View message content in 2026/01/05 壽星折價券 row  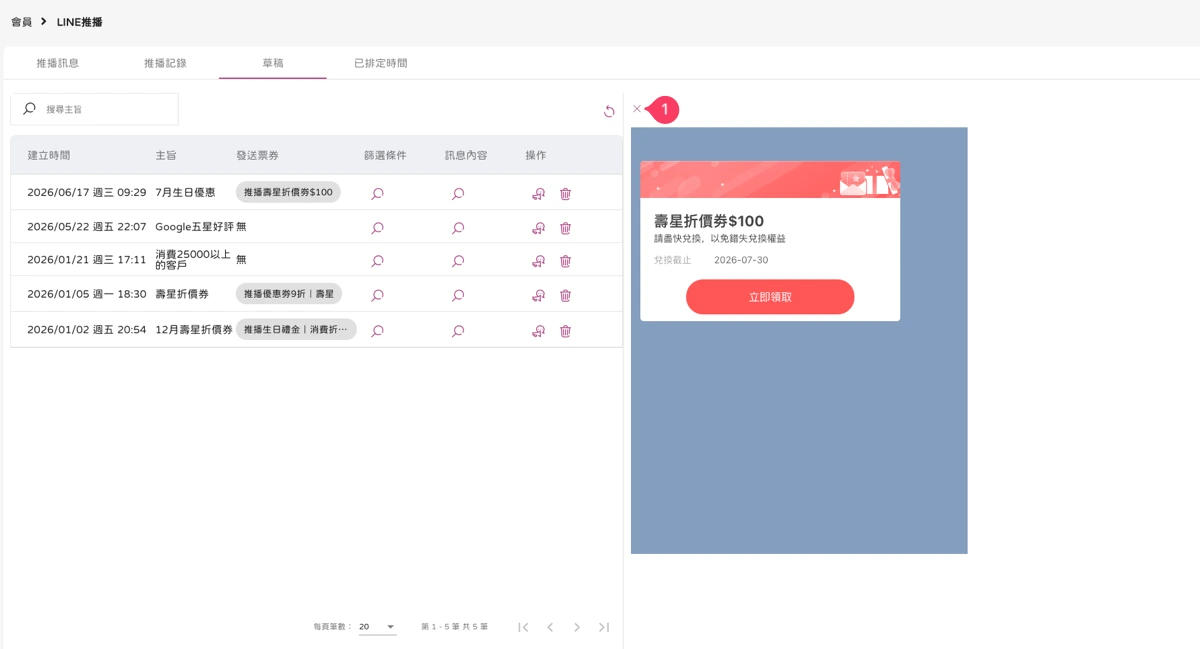(x=458, y=295)
